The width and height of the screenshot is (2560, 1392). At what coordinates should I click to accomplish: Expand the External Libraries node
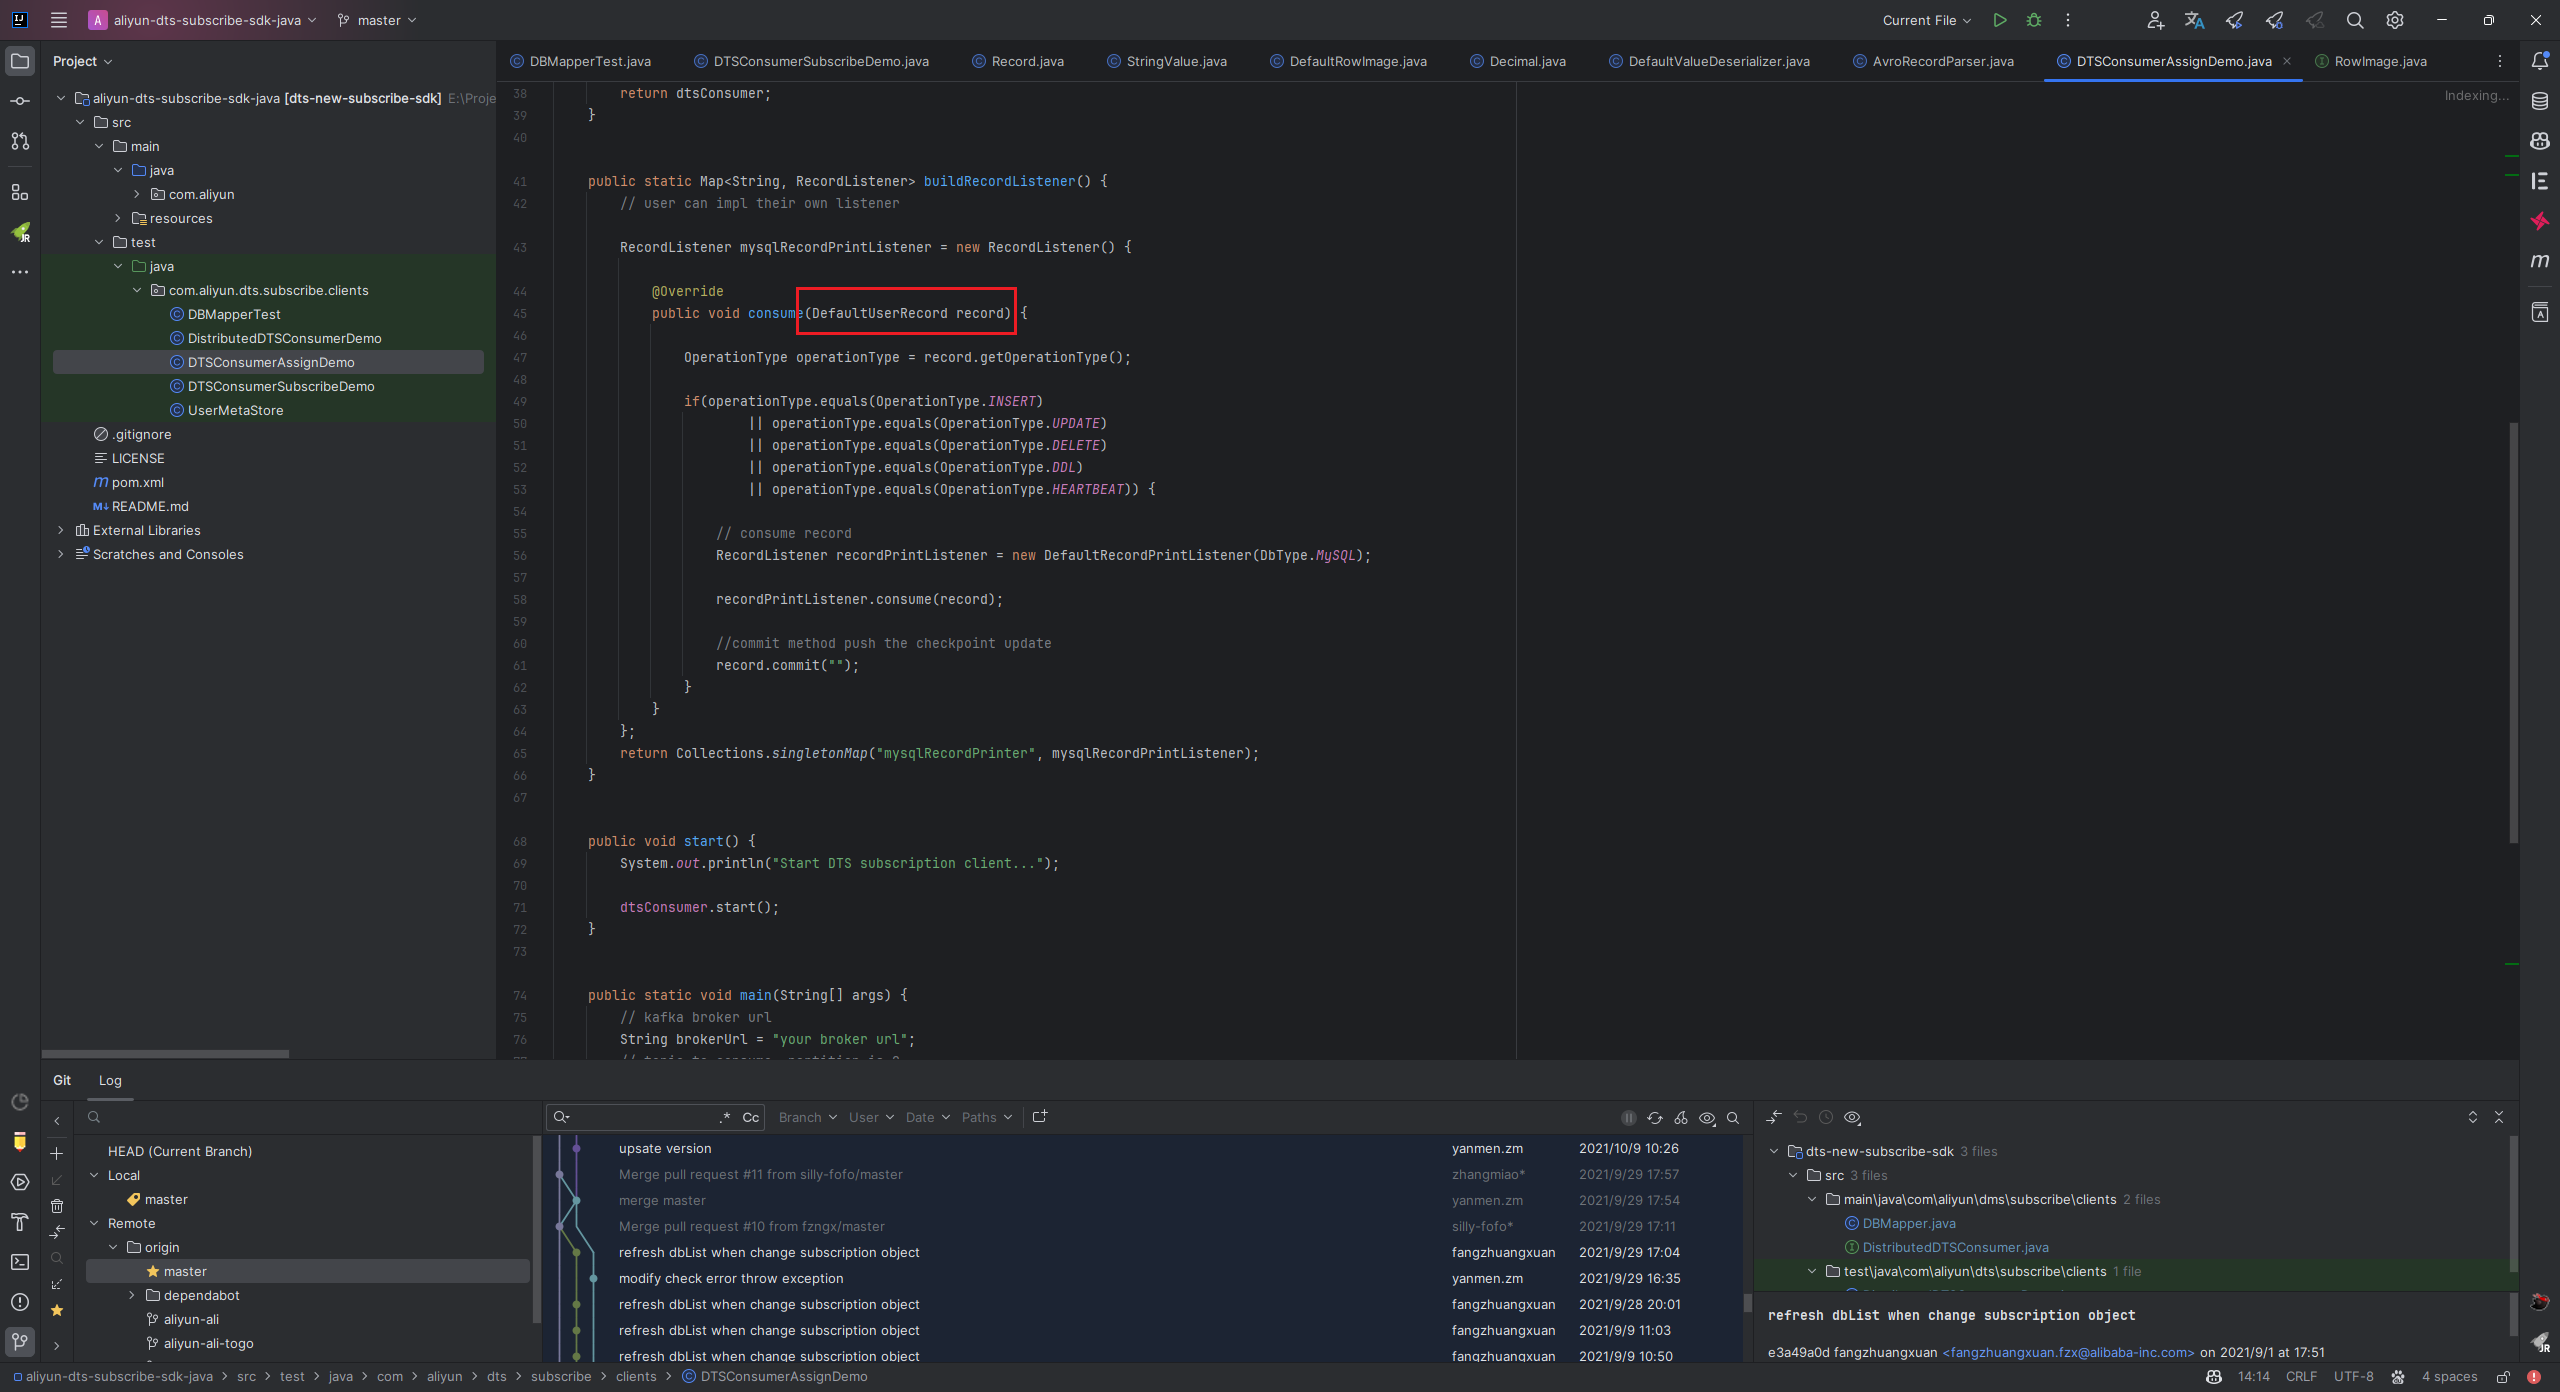(x=61, y=530)
